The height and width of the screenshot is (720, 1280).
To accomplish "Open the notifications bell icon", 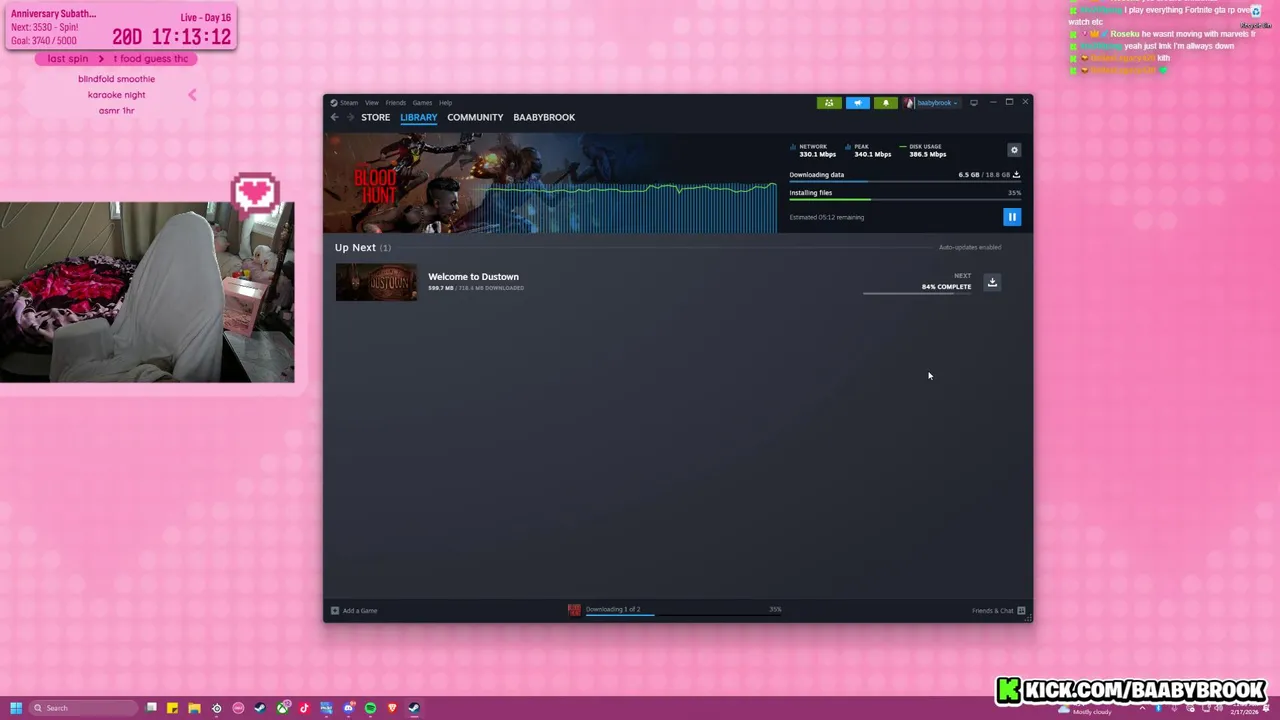I will coord(885,102).
